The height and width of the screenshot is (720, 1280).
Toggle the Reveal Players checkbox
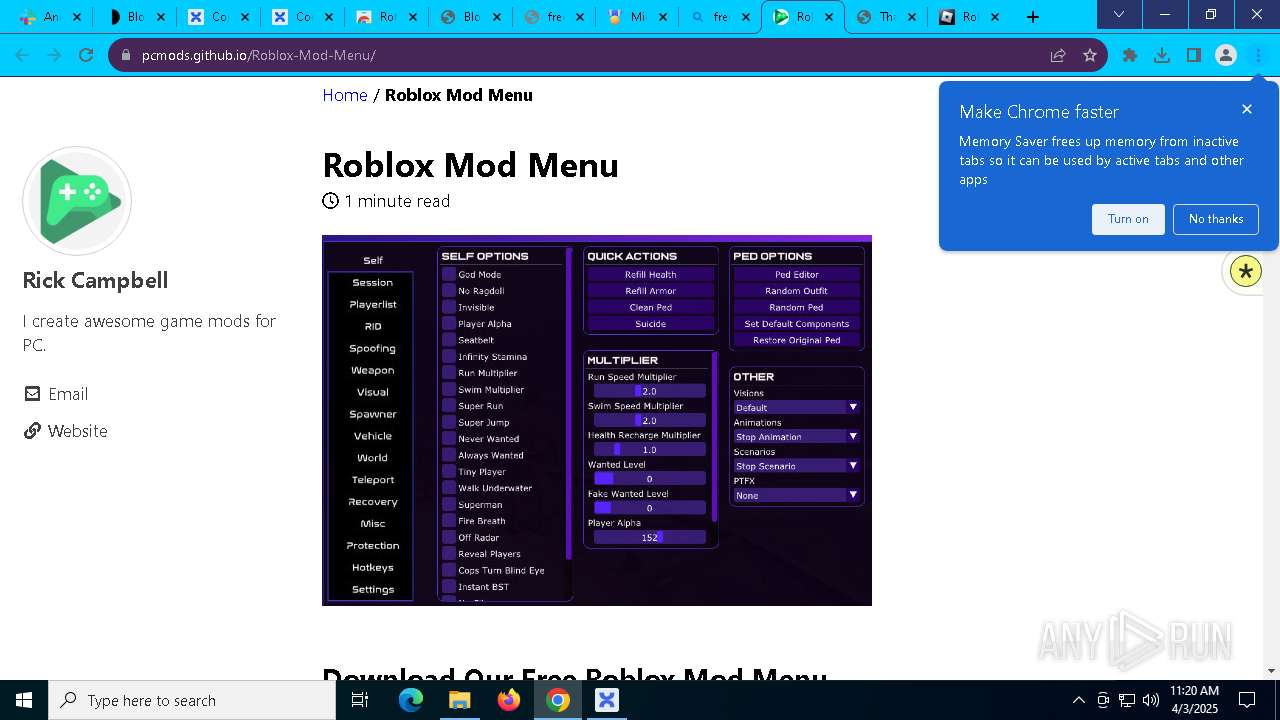[449, 553]
